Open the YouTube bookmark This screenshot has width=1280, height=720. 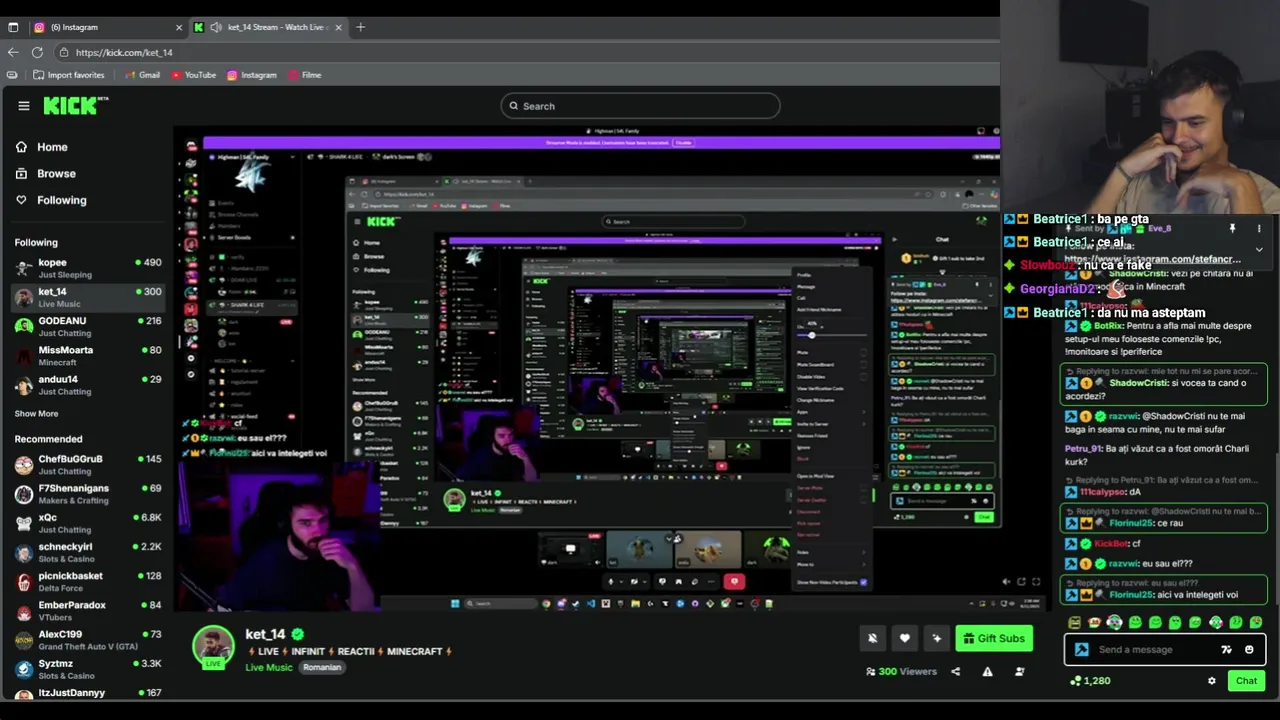click(x=193, y=75)
